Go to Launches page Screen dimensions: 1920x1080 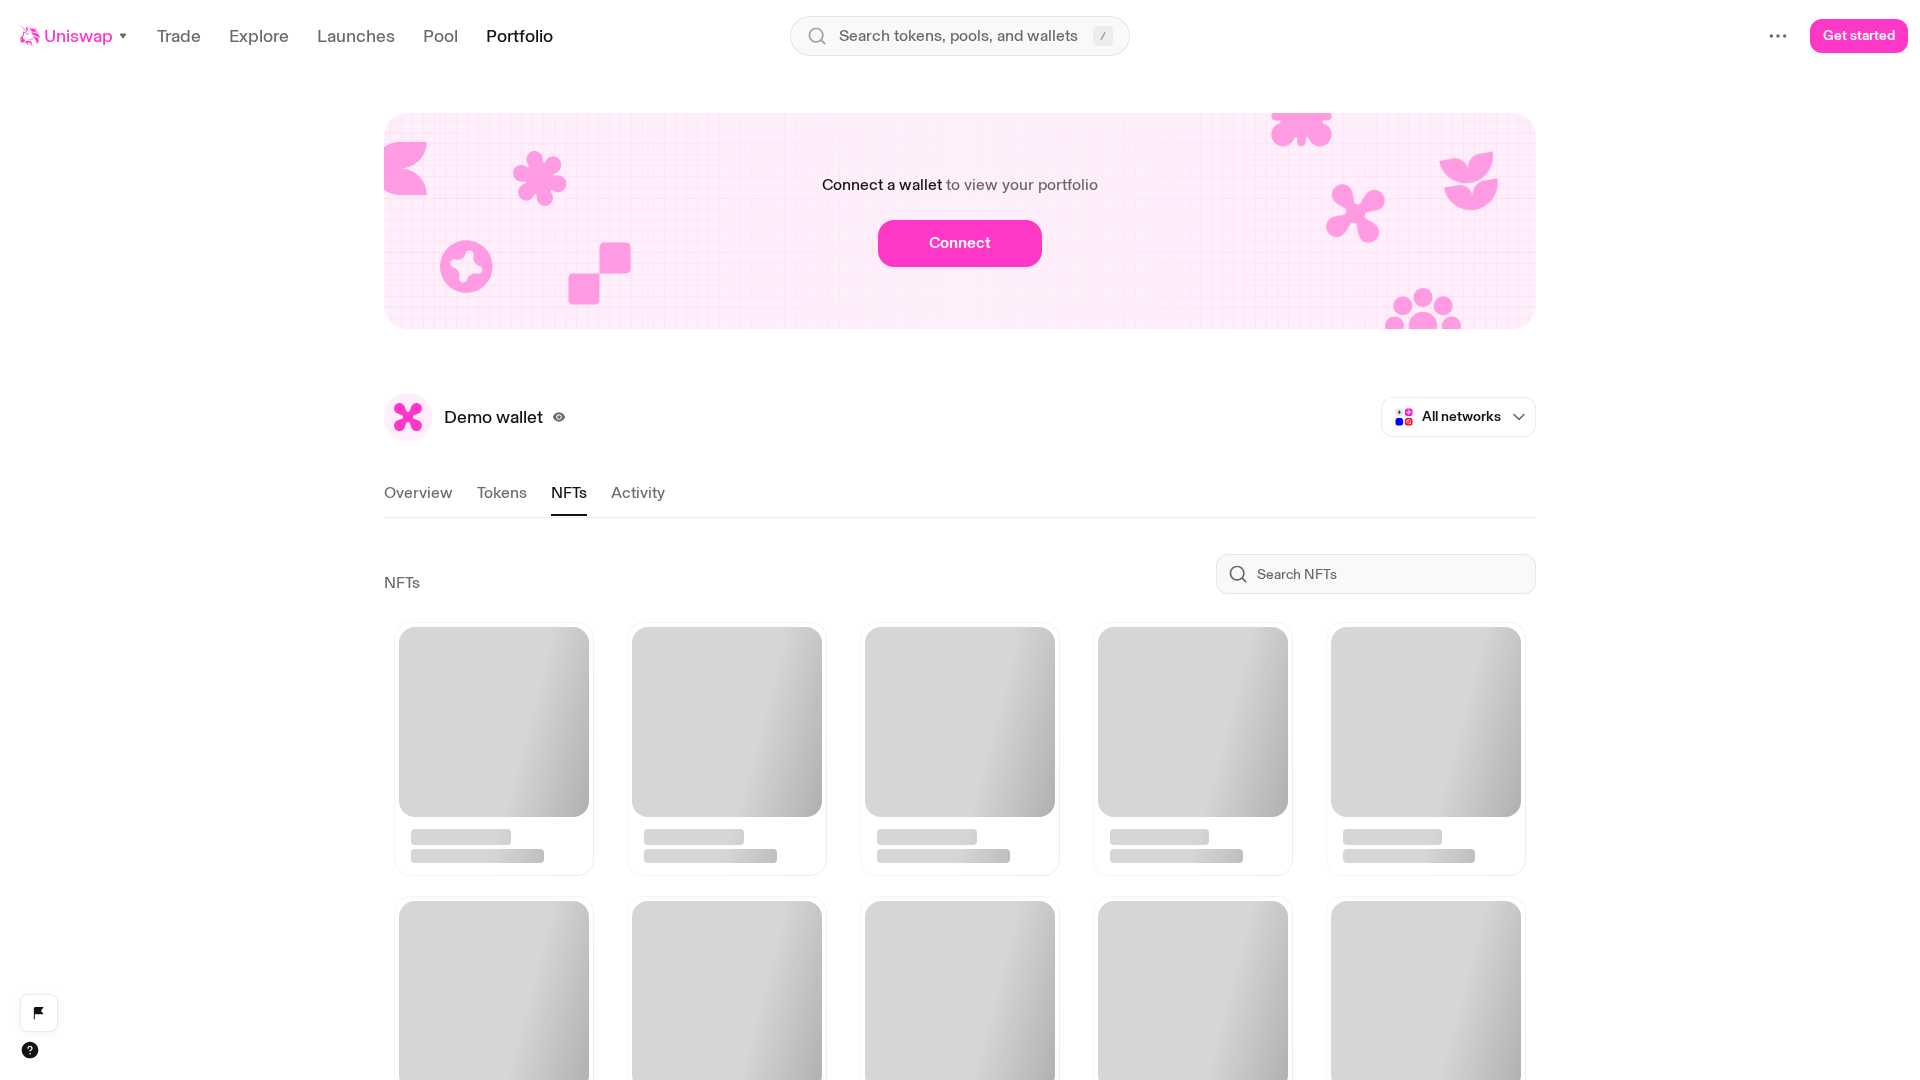(356, 36)
